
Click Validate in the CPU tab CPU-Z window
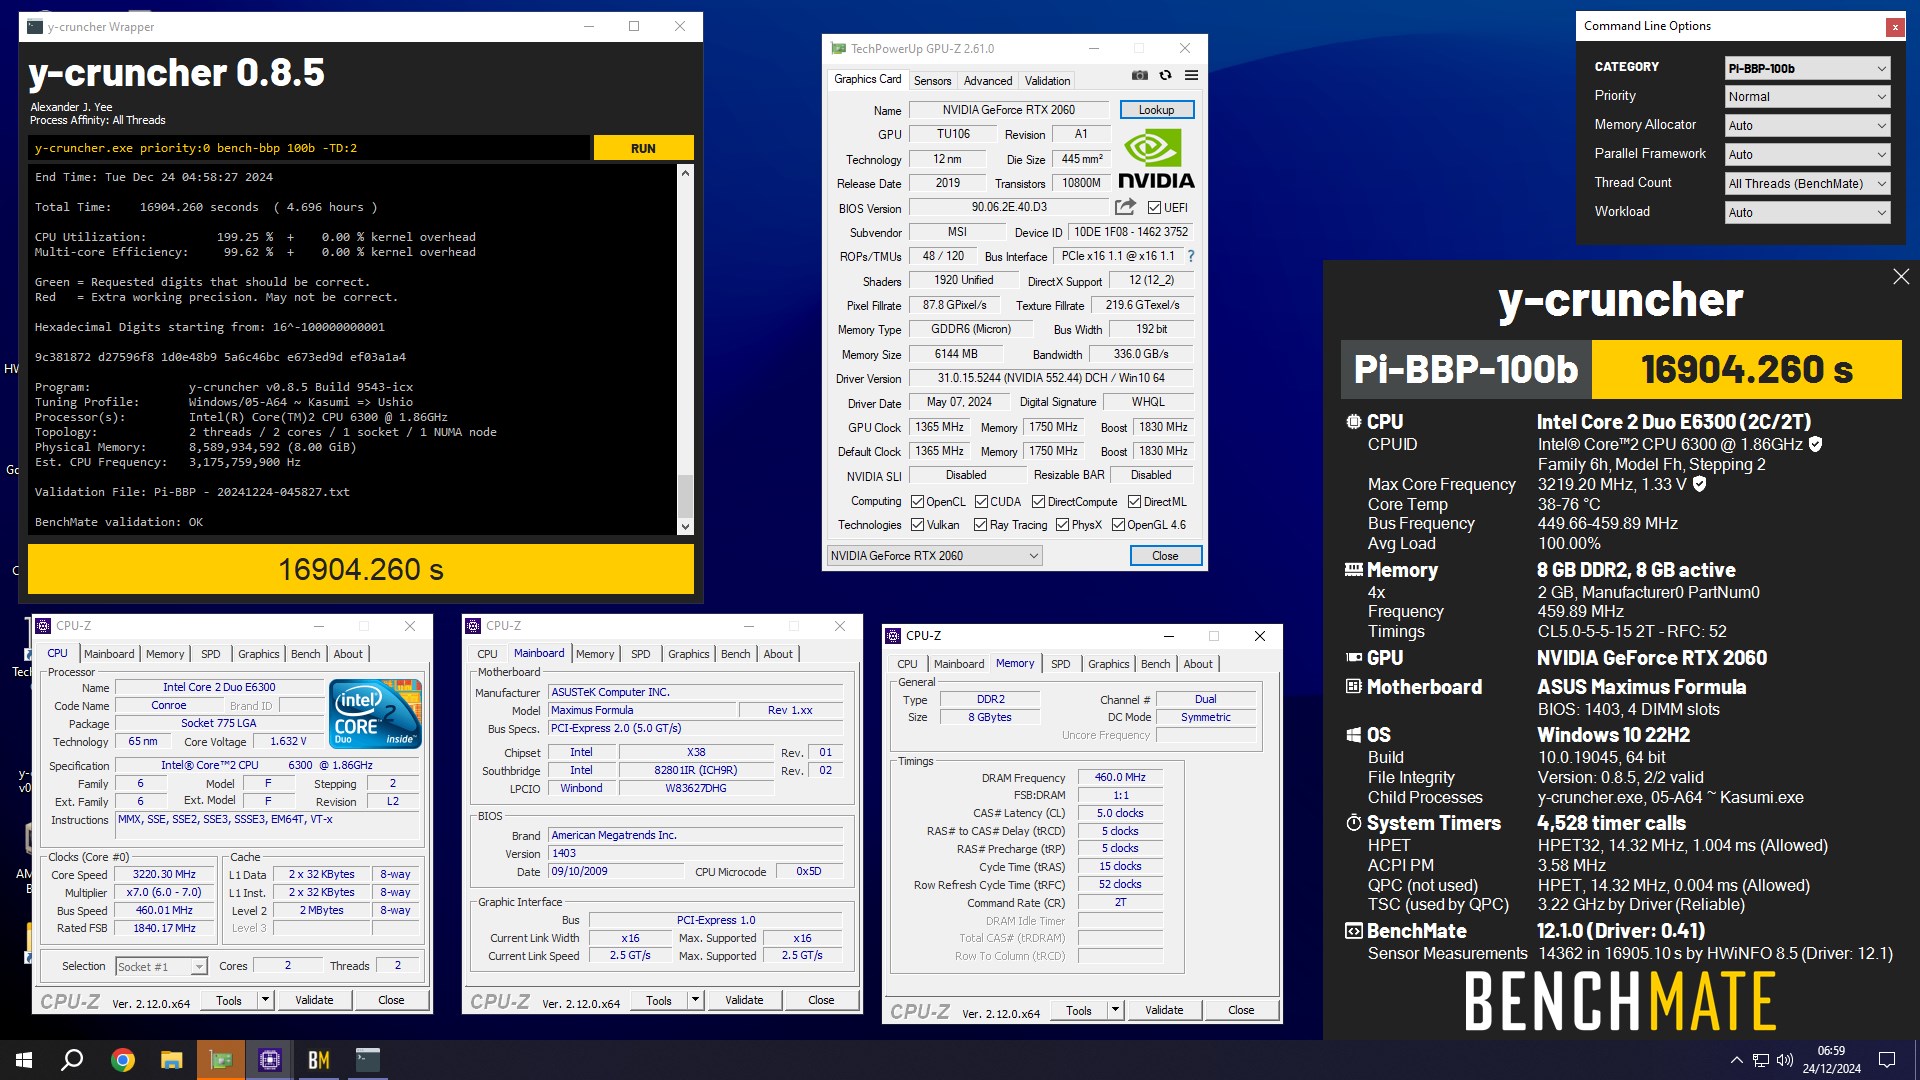pyautogui.click(x=314, y=1000)
